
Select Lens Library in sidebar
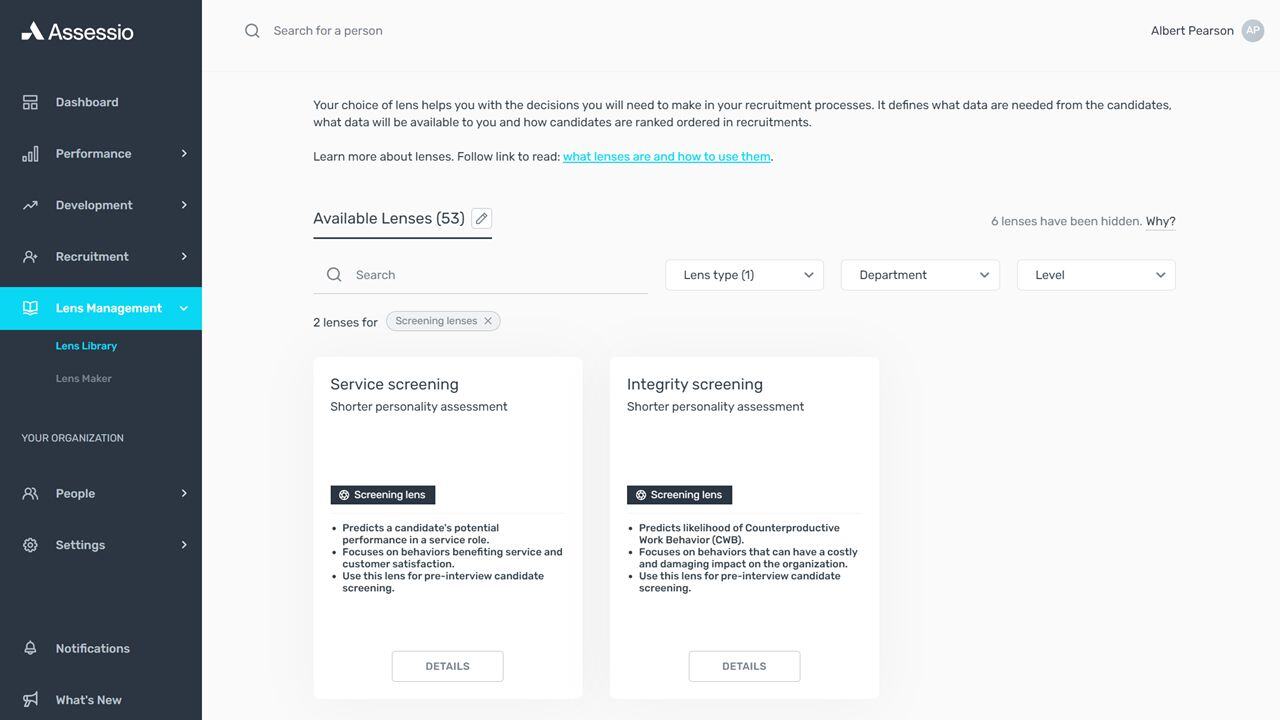click(x=86, y=346)
